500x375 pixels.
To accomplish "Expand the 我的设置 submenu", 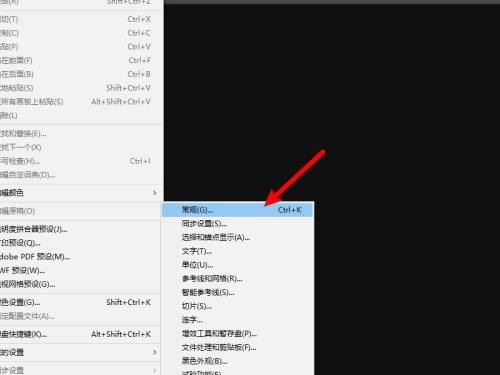I will tap(80, 352).
